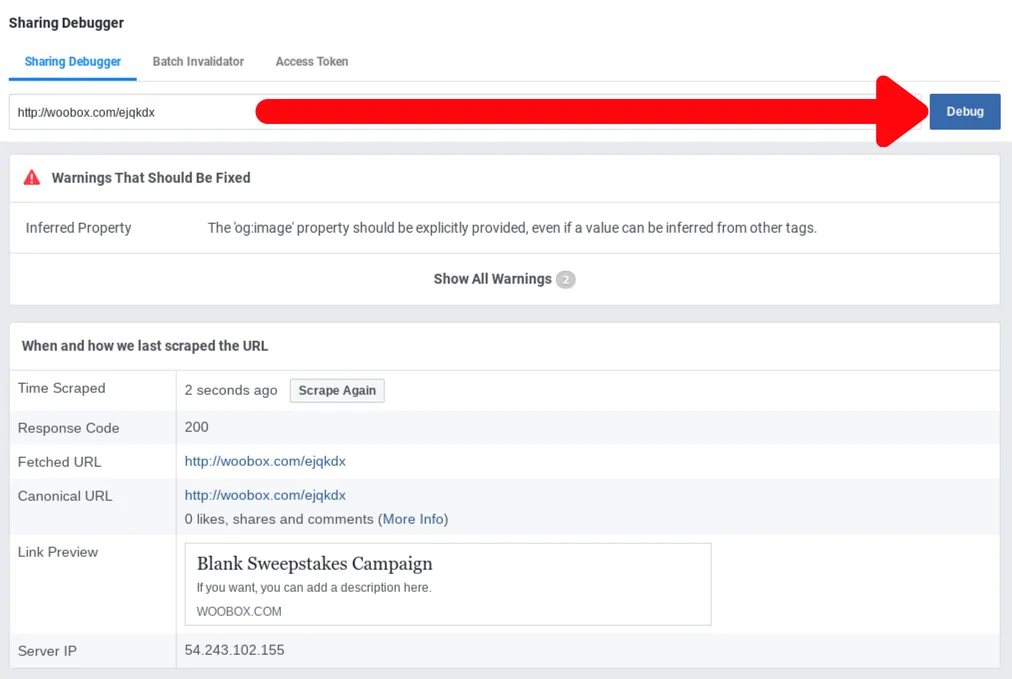Click the Blank Sweepstakes Campaign preview title
The image size is (1012, 679).
(x=314, y=564)
